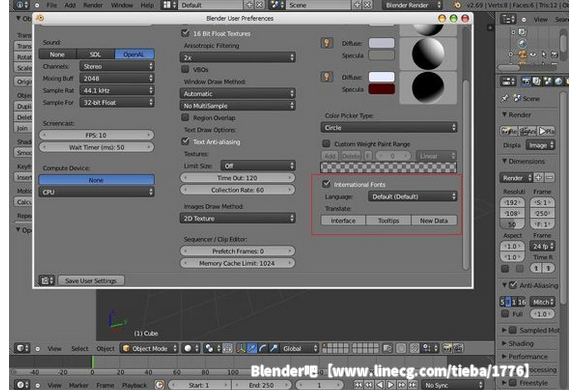This screenshot has height=390, width=569.
Task: Select the translate manipulator arrow icon
Action: (x=251, y=348)
